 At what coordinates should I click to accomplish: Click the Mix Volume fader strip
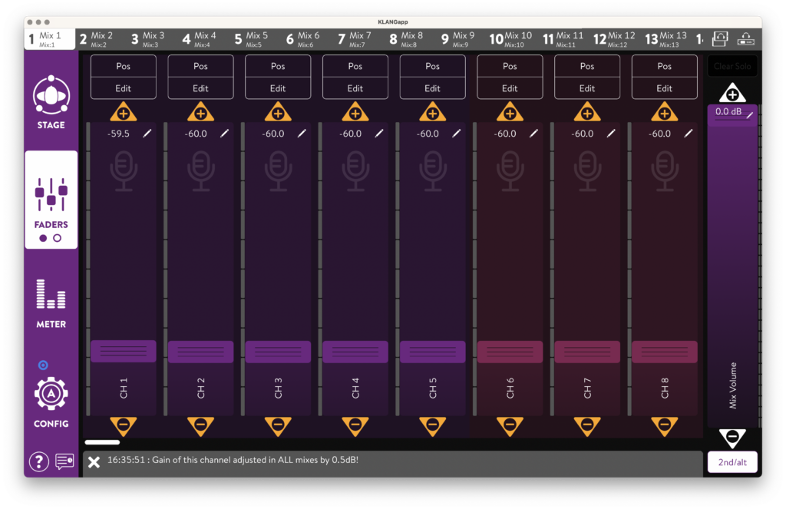point(732,266)
